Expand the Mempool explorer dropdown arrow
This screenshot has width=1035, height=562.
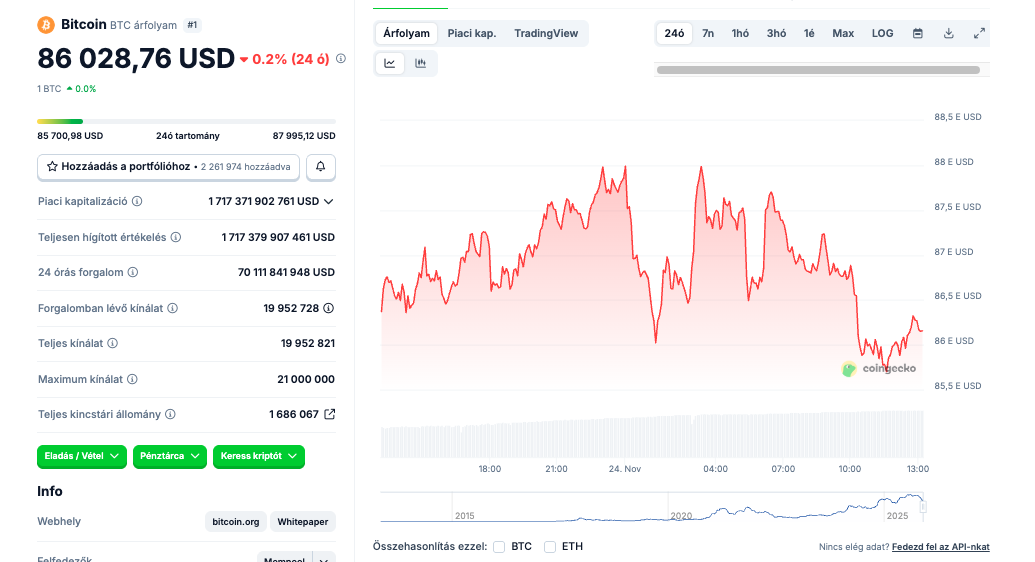[x=324, y=559]
